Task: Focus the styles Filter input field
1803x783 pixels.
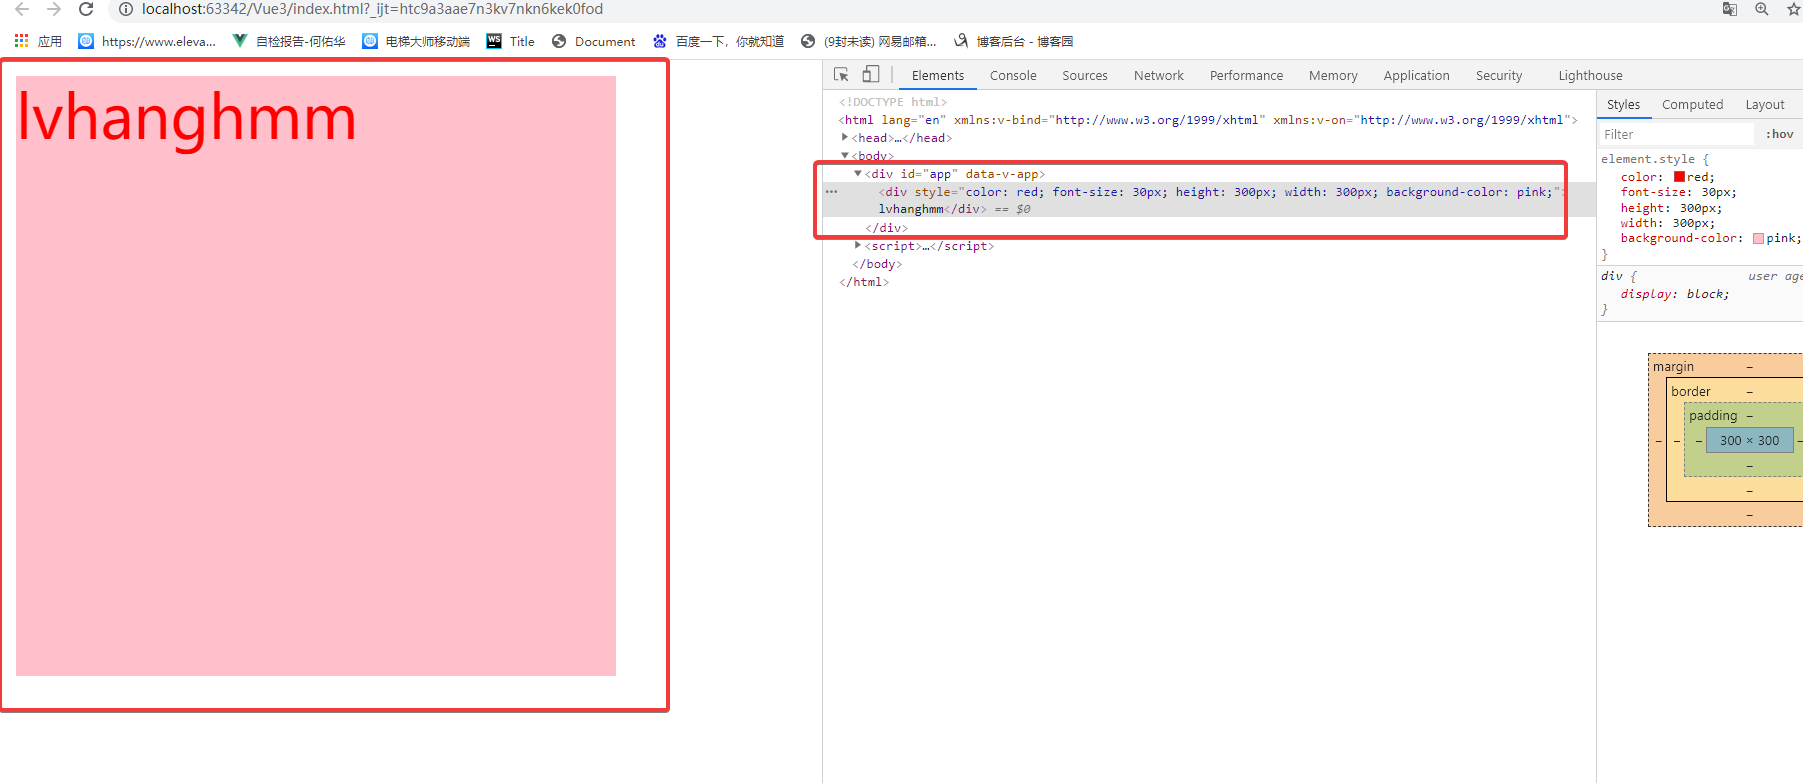Action: 1676,134
